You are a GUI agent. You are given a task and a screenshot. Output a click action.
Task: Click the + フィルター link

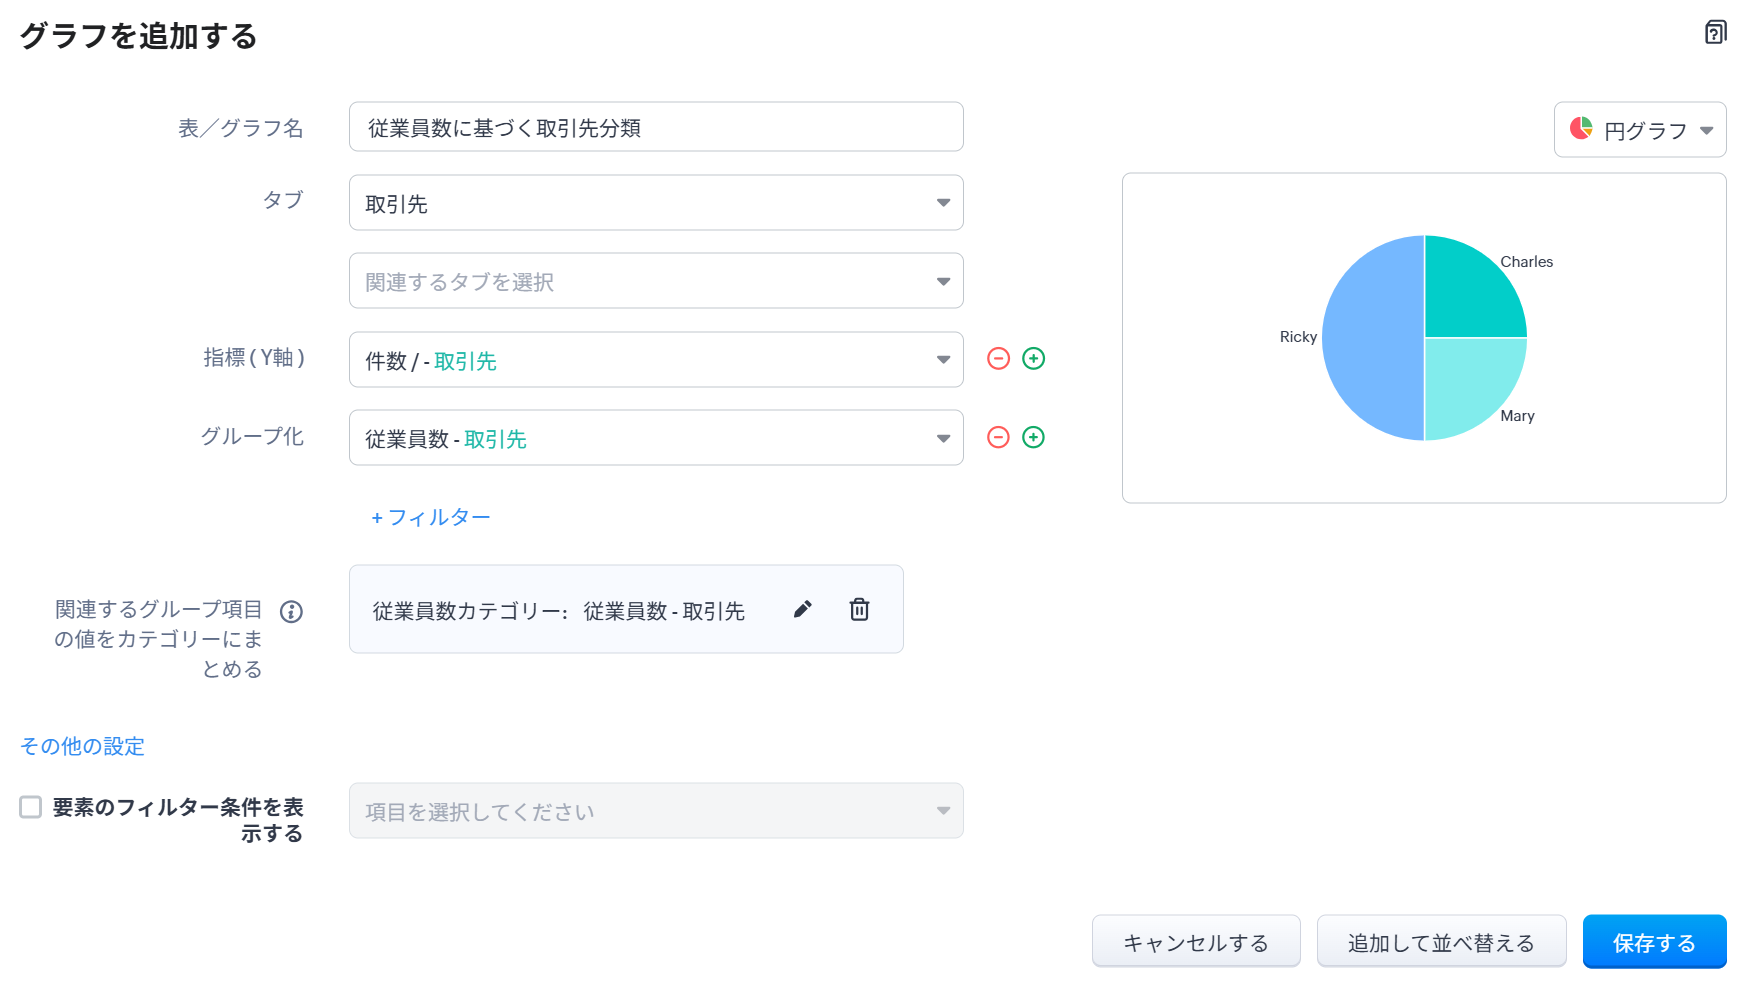point(431,517)
